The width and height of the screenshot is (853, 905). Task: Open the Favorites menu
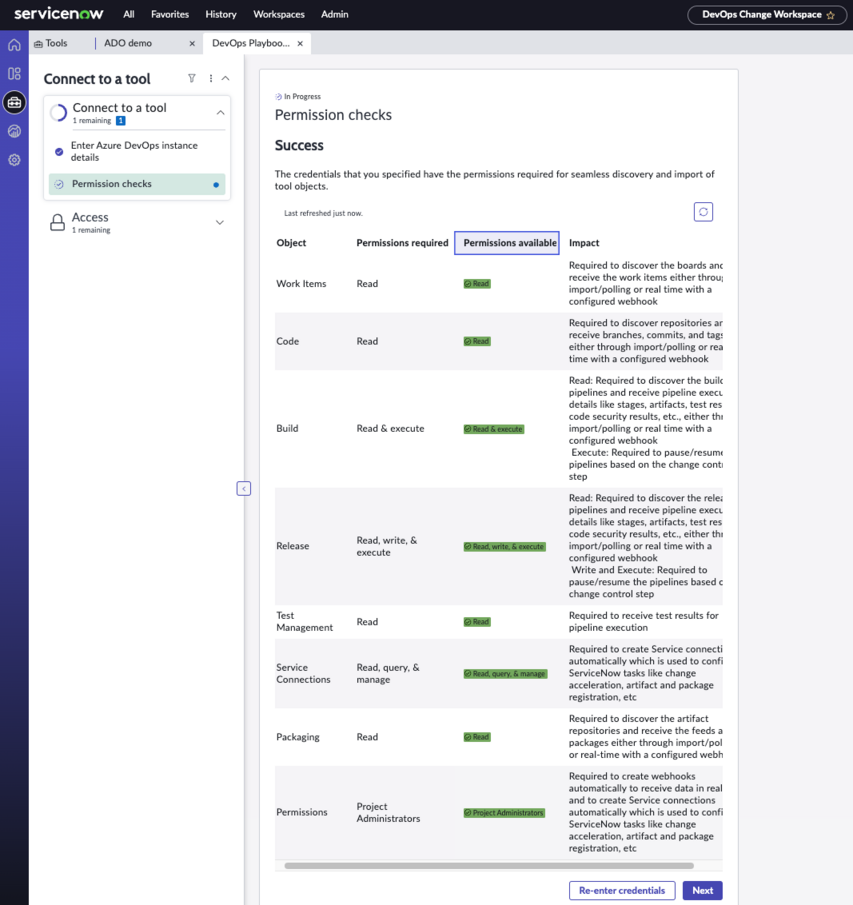click(x=170, y=14)
